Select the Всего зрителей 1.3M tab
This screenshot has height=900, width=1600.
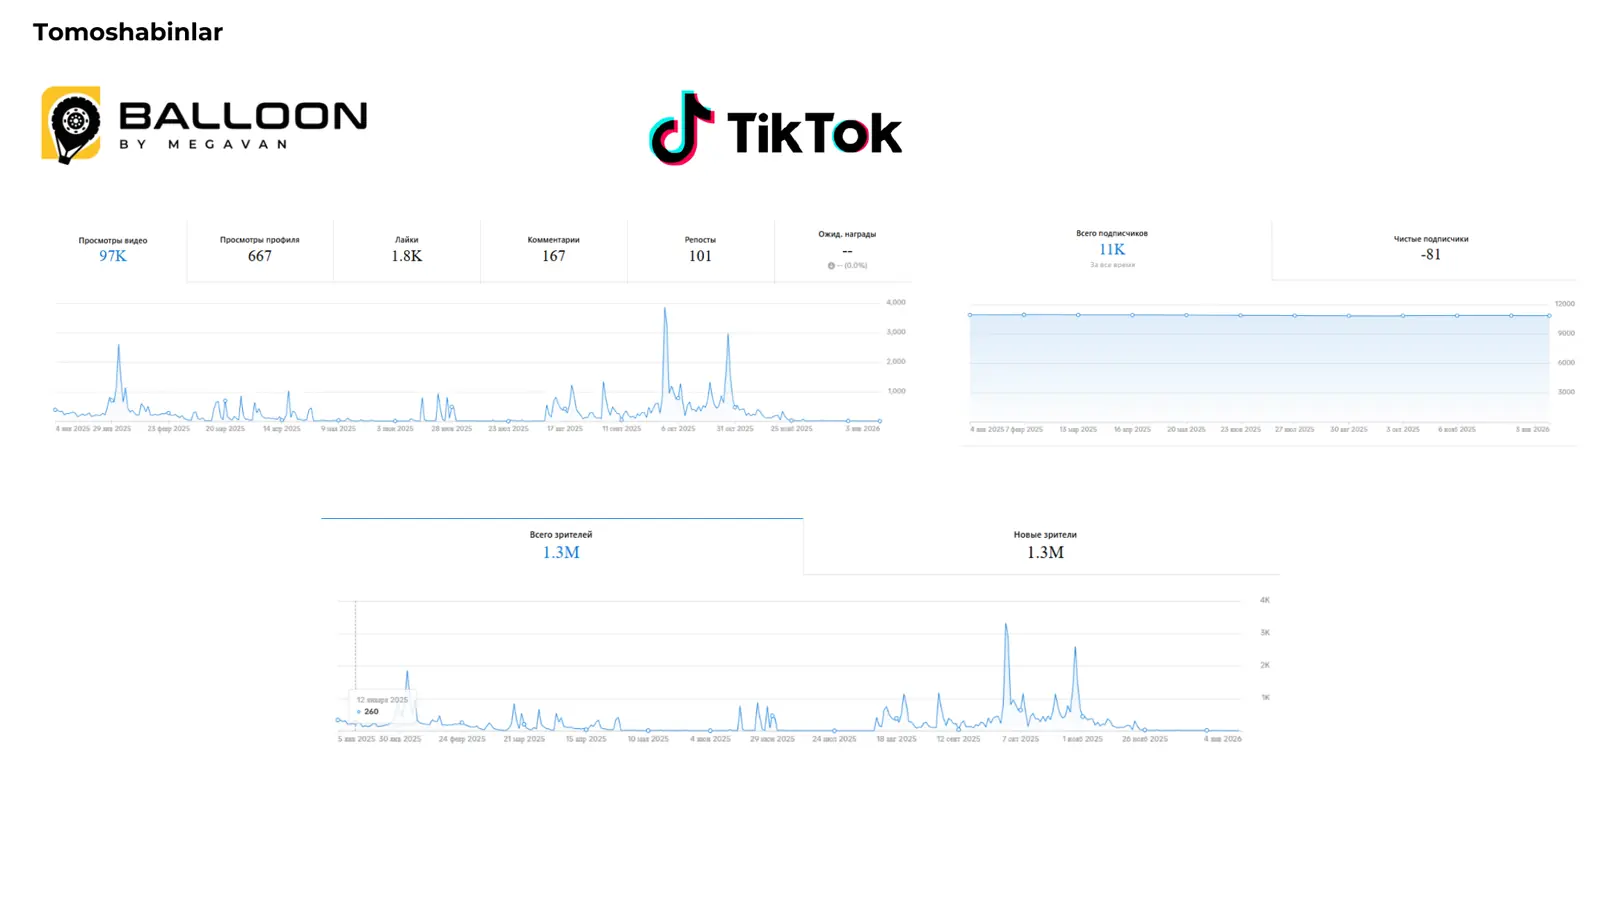(x=561, y=546)
